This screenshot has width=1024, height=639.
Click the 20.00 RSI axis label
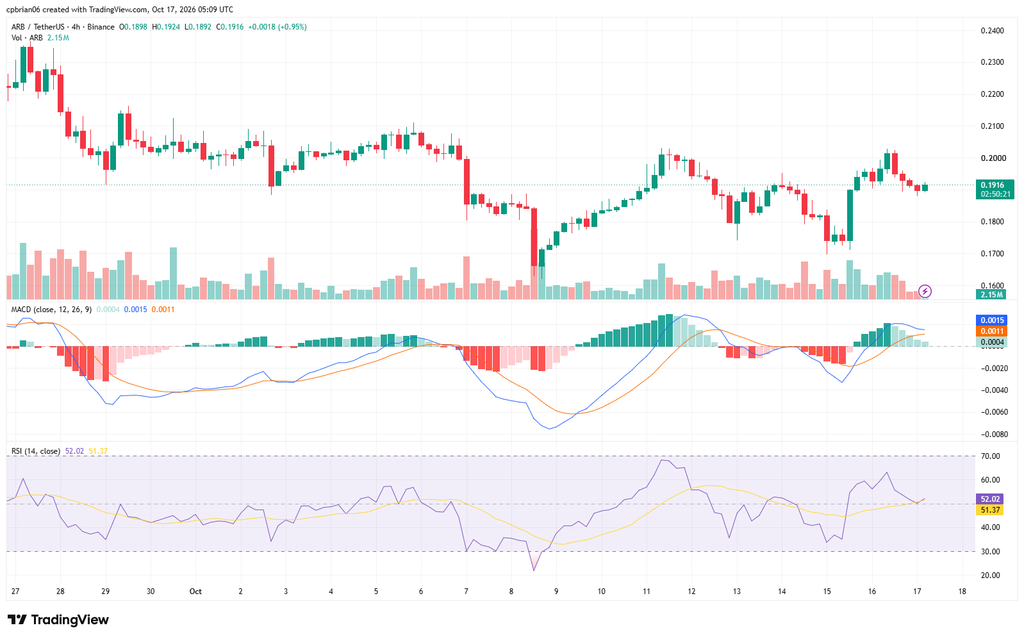[x=990, y=576]
